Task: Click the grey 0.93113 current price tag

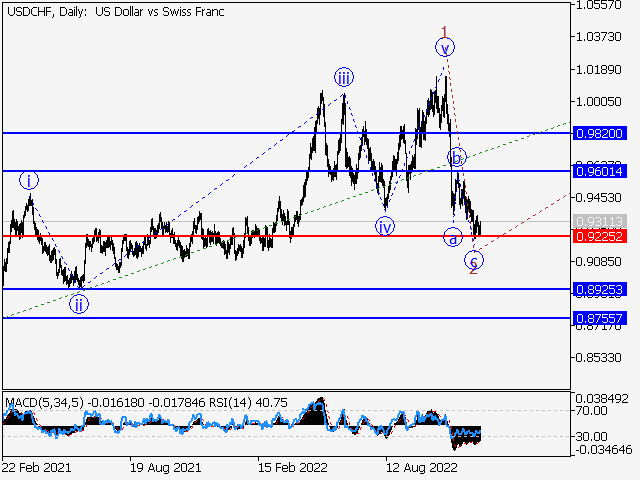Action: pos(600,222)
